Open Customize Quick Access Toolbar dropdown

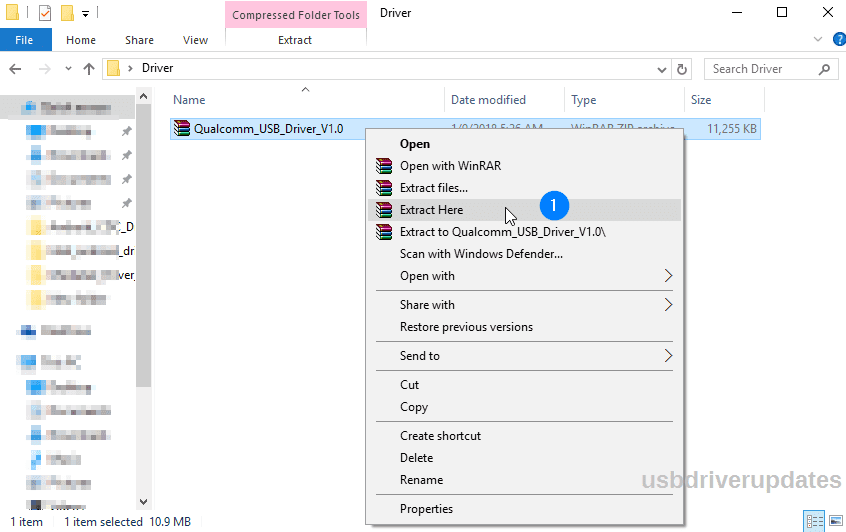[x=85, y=13]
